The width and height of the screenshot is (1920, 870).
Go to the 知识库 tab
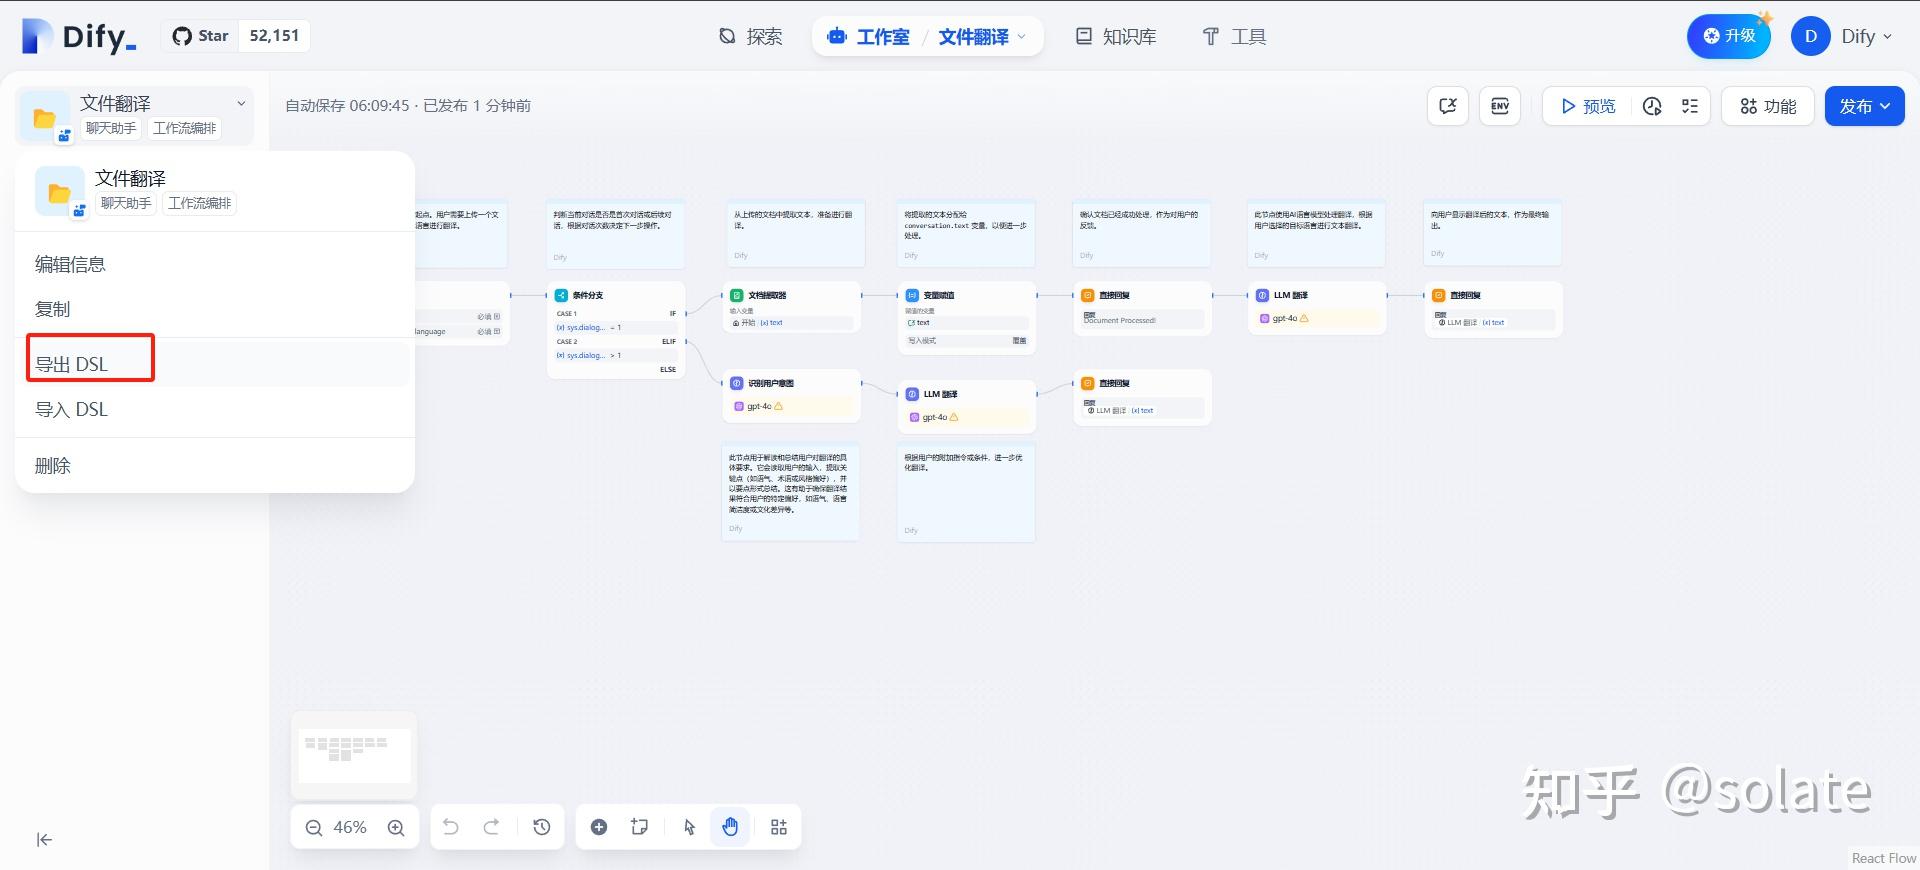[x=1116, y=37]
